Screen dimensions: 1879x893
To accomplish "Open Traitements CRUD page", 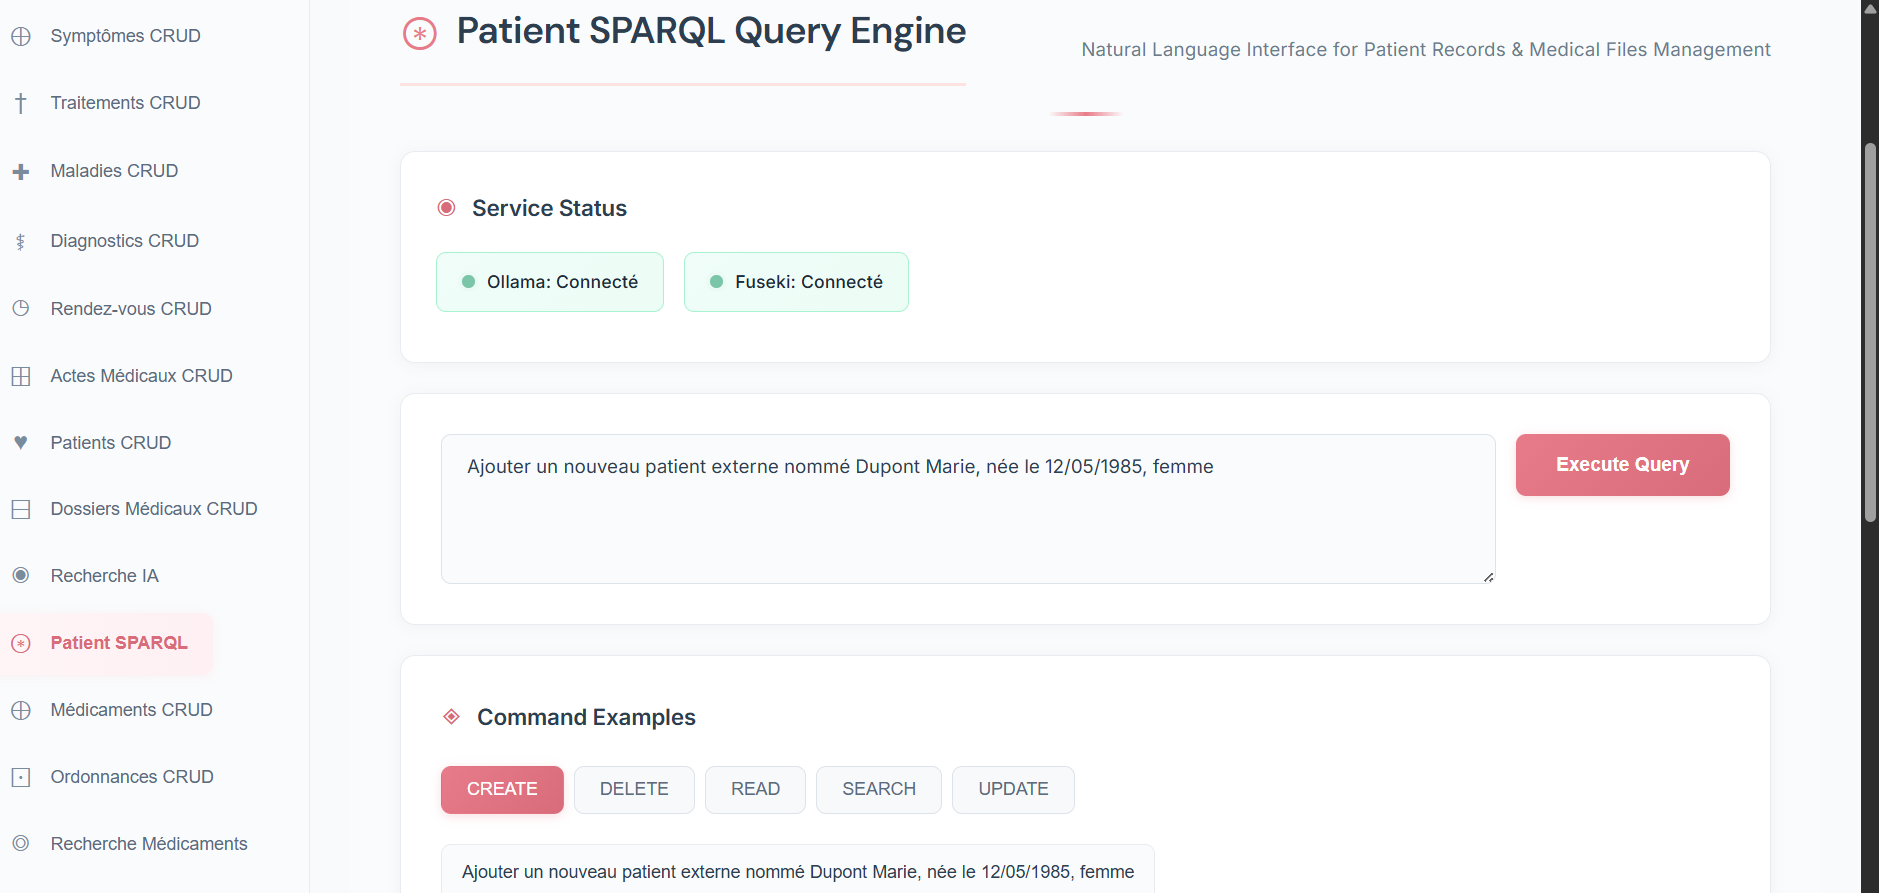I will click(x=125, y=103).
